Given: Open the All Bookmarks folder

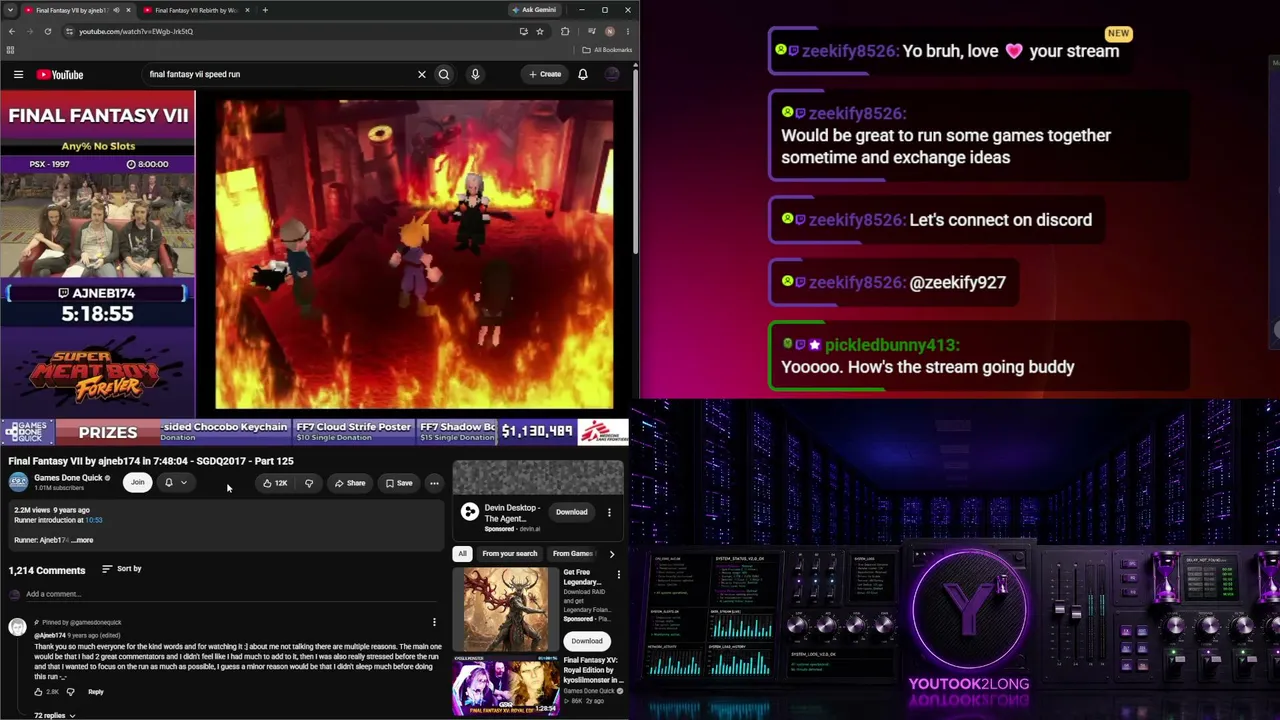Looking at the screenshot, I should tap(608, 50).
